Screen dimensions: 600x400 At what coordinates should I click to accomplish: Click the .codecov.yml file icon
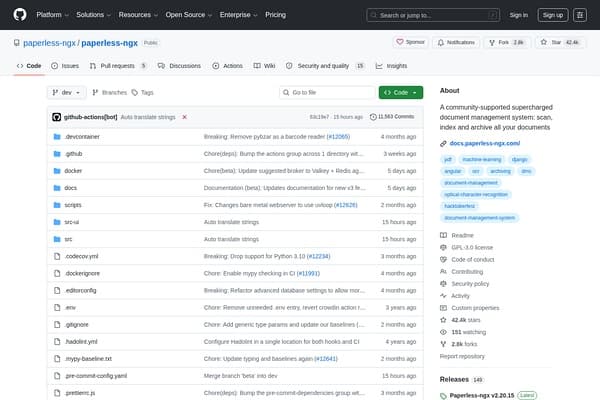pos(57,256)
